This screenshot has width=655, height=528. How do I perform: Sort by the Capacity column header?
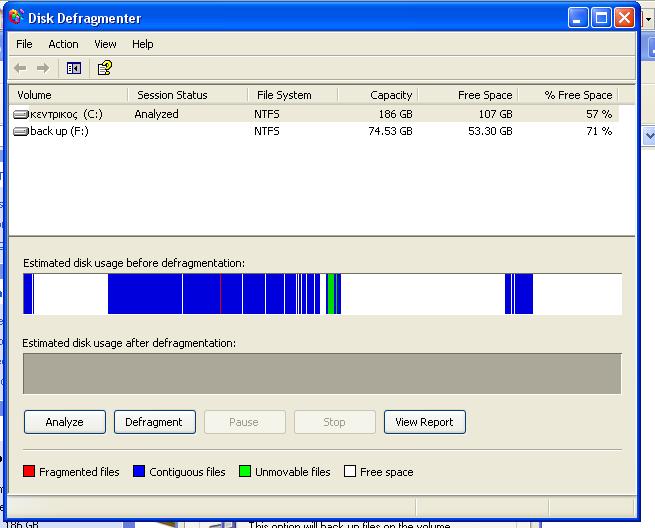(378, 95)
